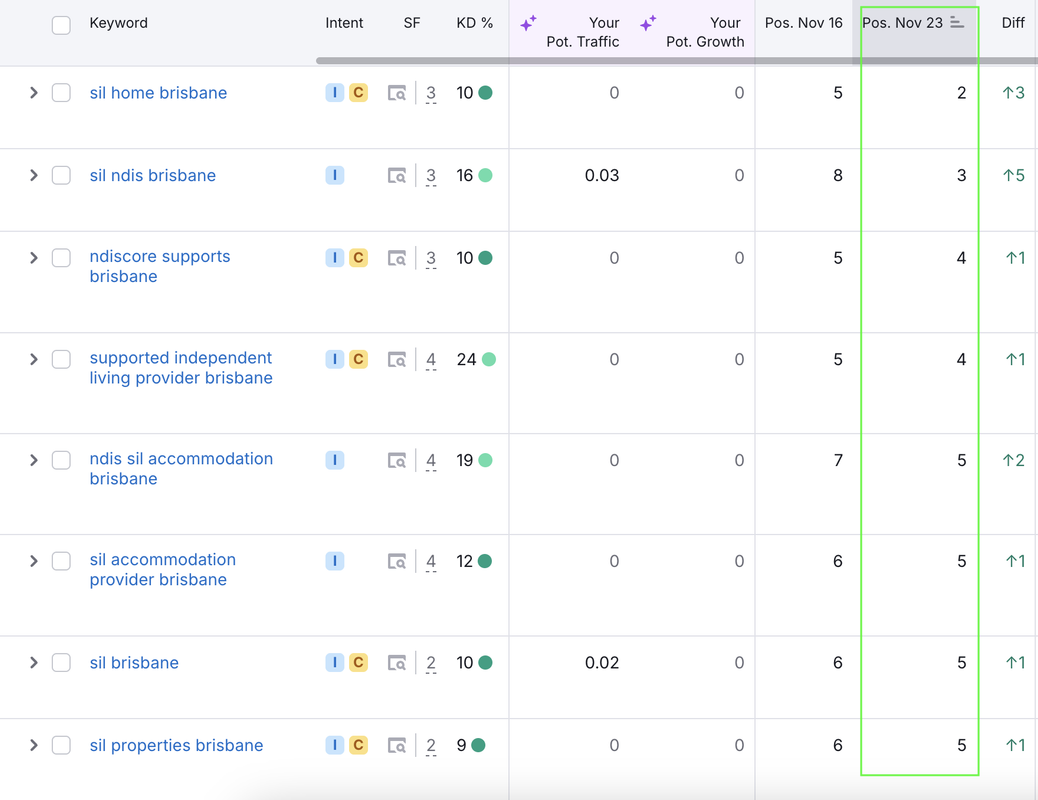Image resolution: width=1038 pixels, height=800 pixels.
Task: Expand supported independent living provider brisbane row
Action: pyautogui.click(x=34, y=359)
